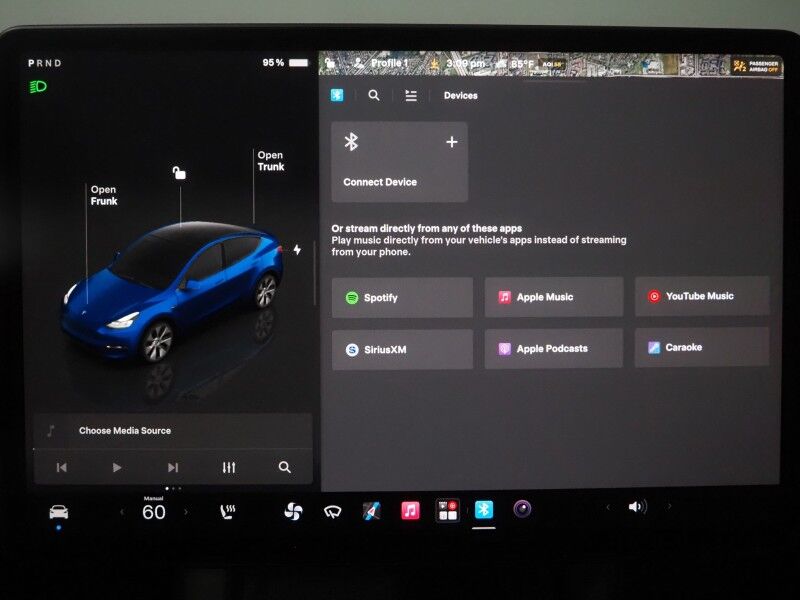Open the Trunk
Screen dimensions: 800x600
tap(270, 161)
